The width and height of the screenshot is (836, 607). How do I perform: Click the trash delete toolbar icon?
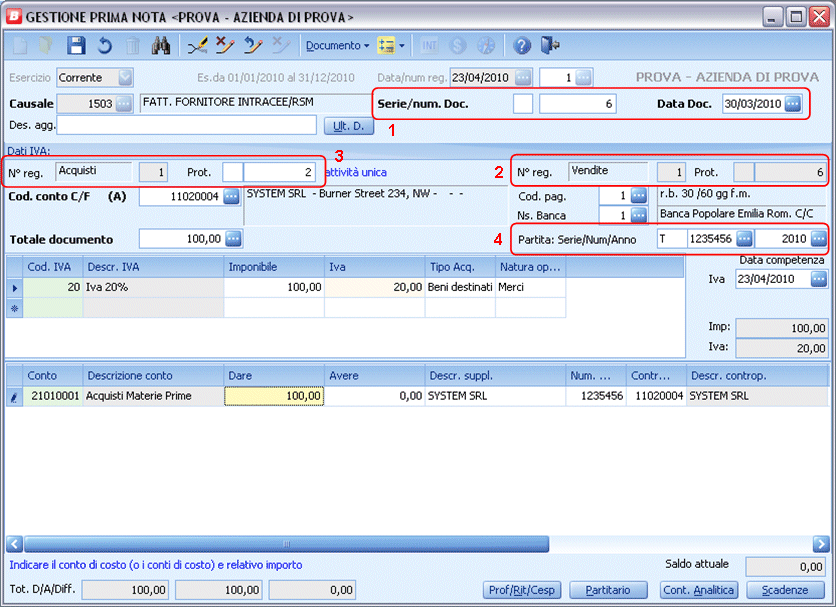pos(133,46)
